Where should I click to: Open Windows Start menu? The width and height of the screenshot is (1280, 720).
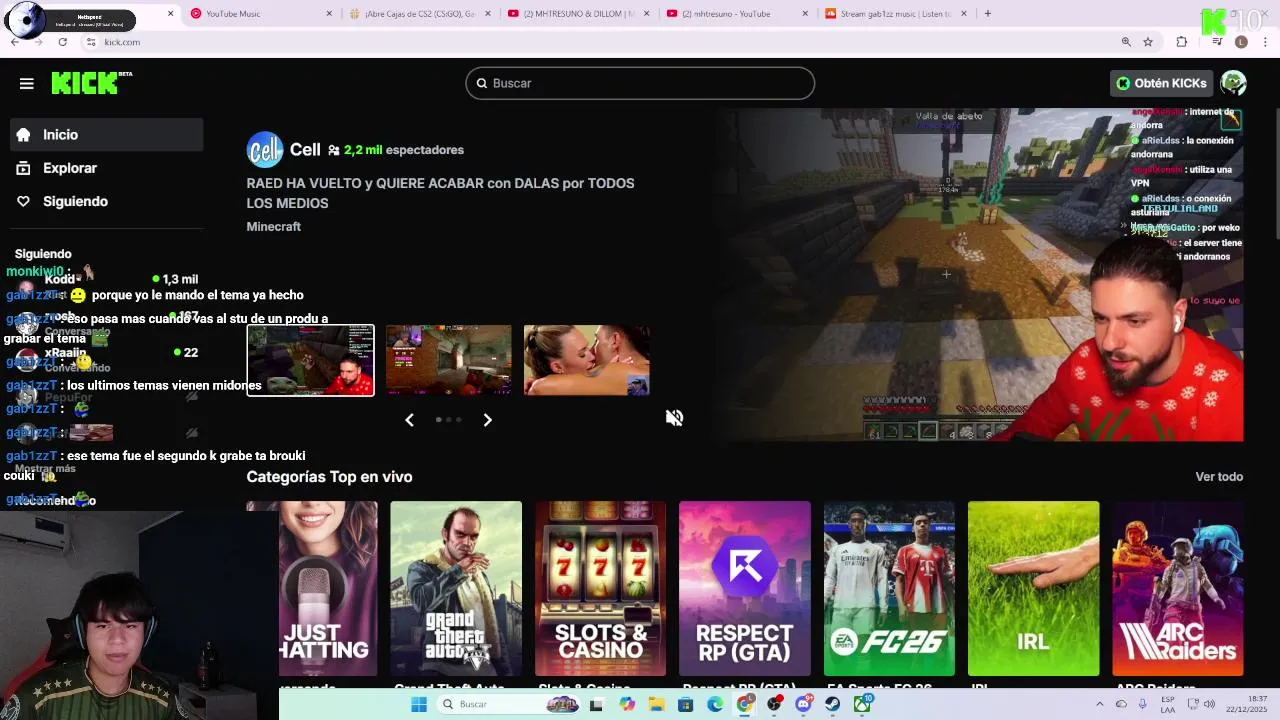tap(419, 705)
